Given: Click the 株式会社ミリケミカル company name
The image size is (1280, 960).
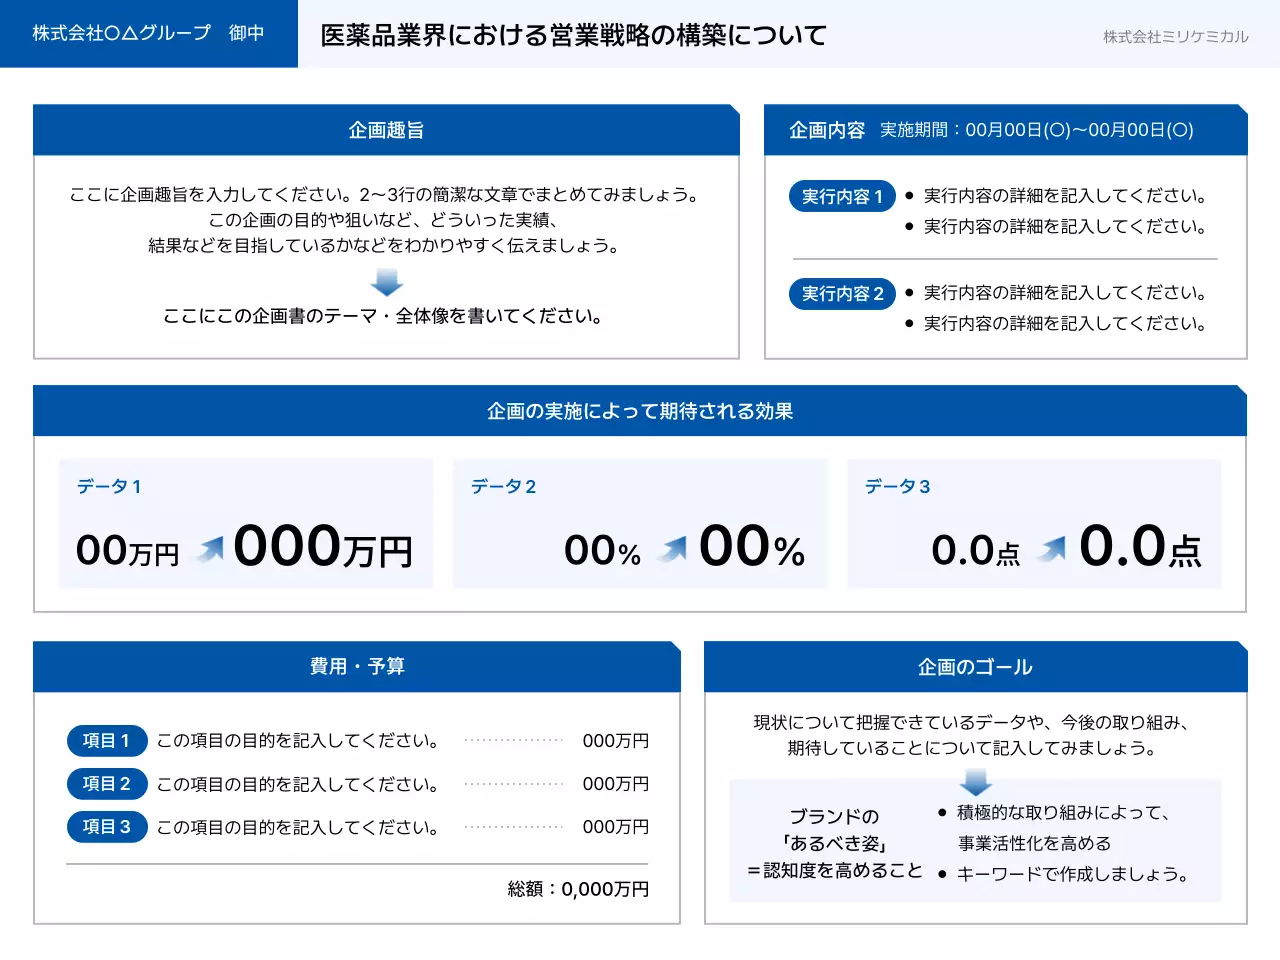Looking at the screenshot, I should [1175, 37].
